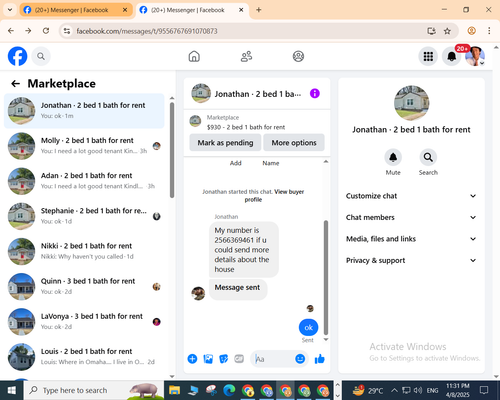Screen dimensions: 500x400
Task: Open the Facebook menu grid icon
Action: pos(428,56)
